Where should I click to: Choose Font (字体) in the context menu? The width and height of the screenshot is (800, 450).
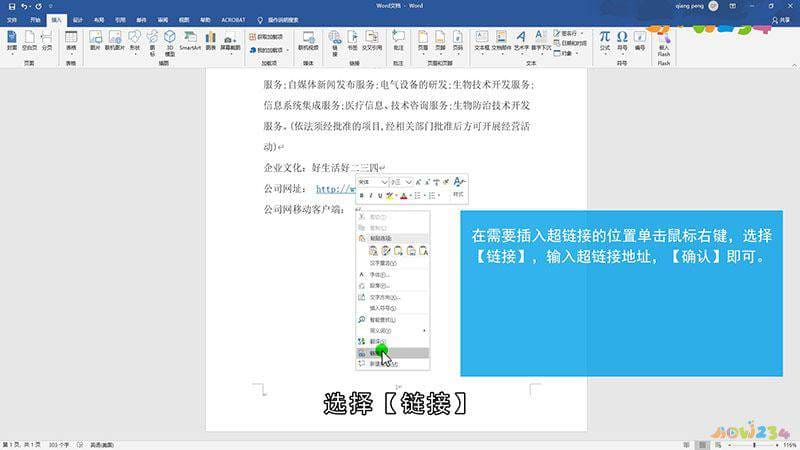pyautogui.click(x=392, y=274)
